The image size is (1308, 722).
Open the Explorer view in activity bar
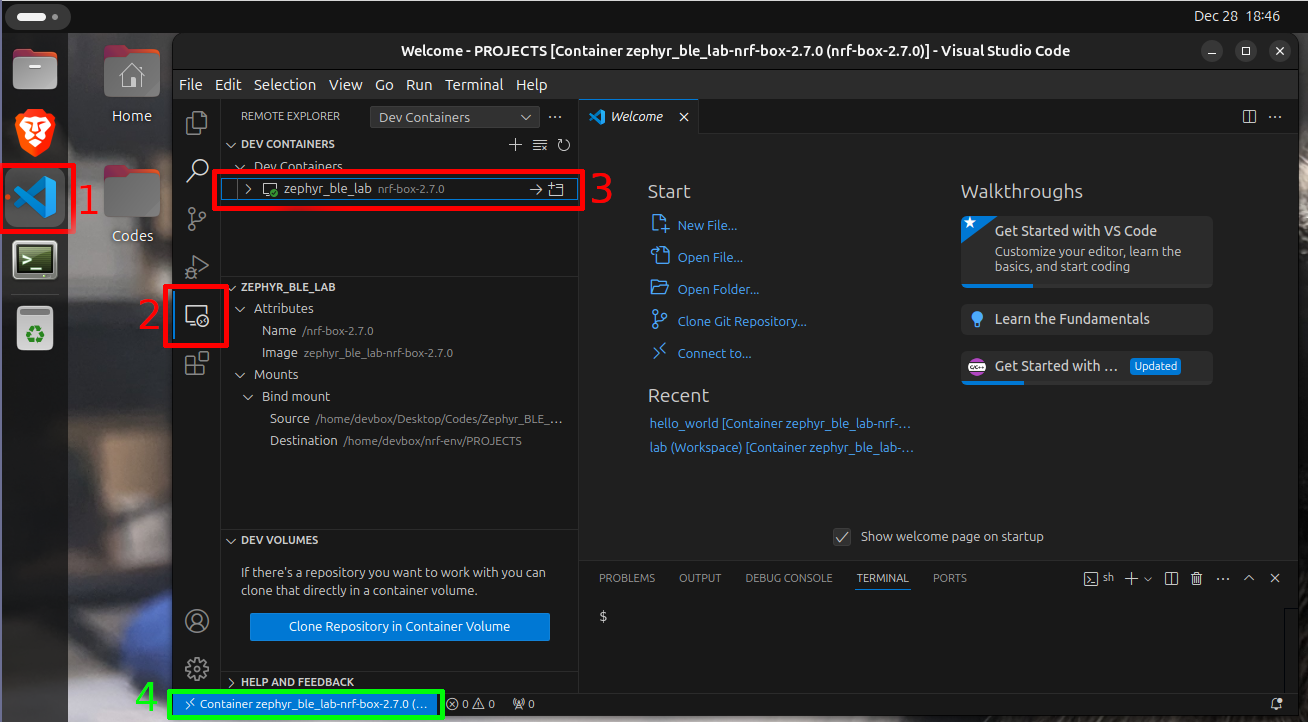[197, 123]
